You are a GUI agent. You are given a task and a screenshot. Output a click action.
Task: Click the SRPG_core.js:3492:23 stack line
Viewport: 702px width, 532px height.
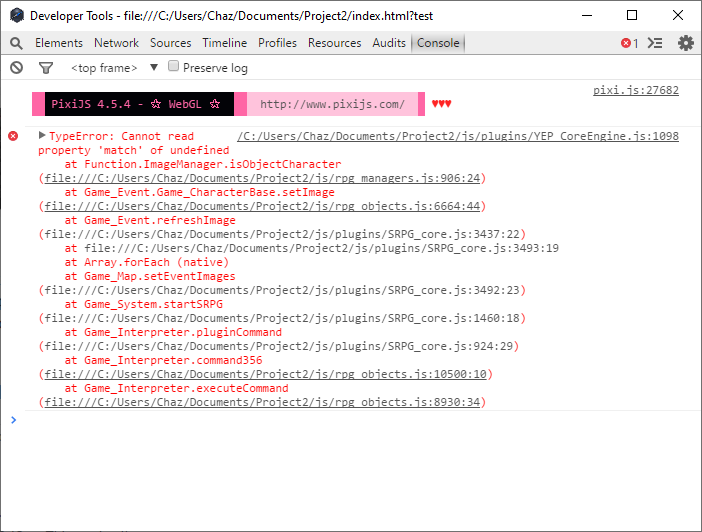click(x=282, y=290)
